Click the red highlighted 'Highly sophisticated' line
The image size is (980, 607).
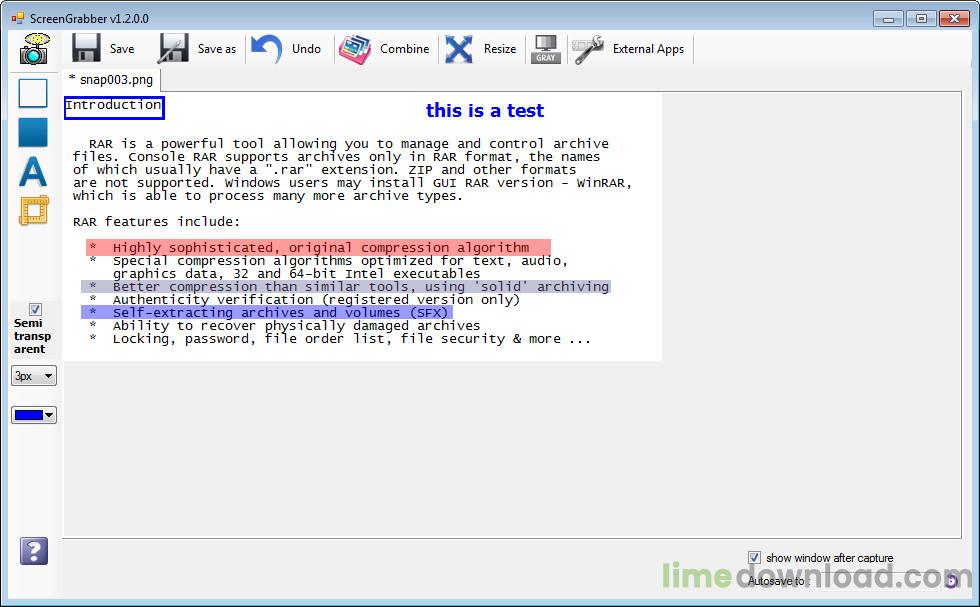pos(318,248)
